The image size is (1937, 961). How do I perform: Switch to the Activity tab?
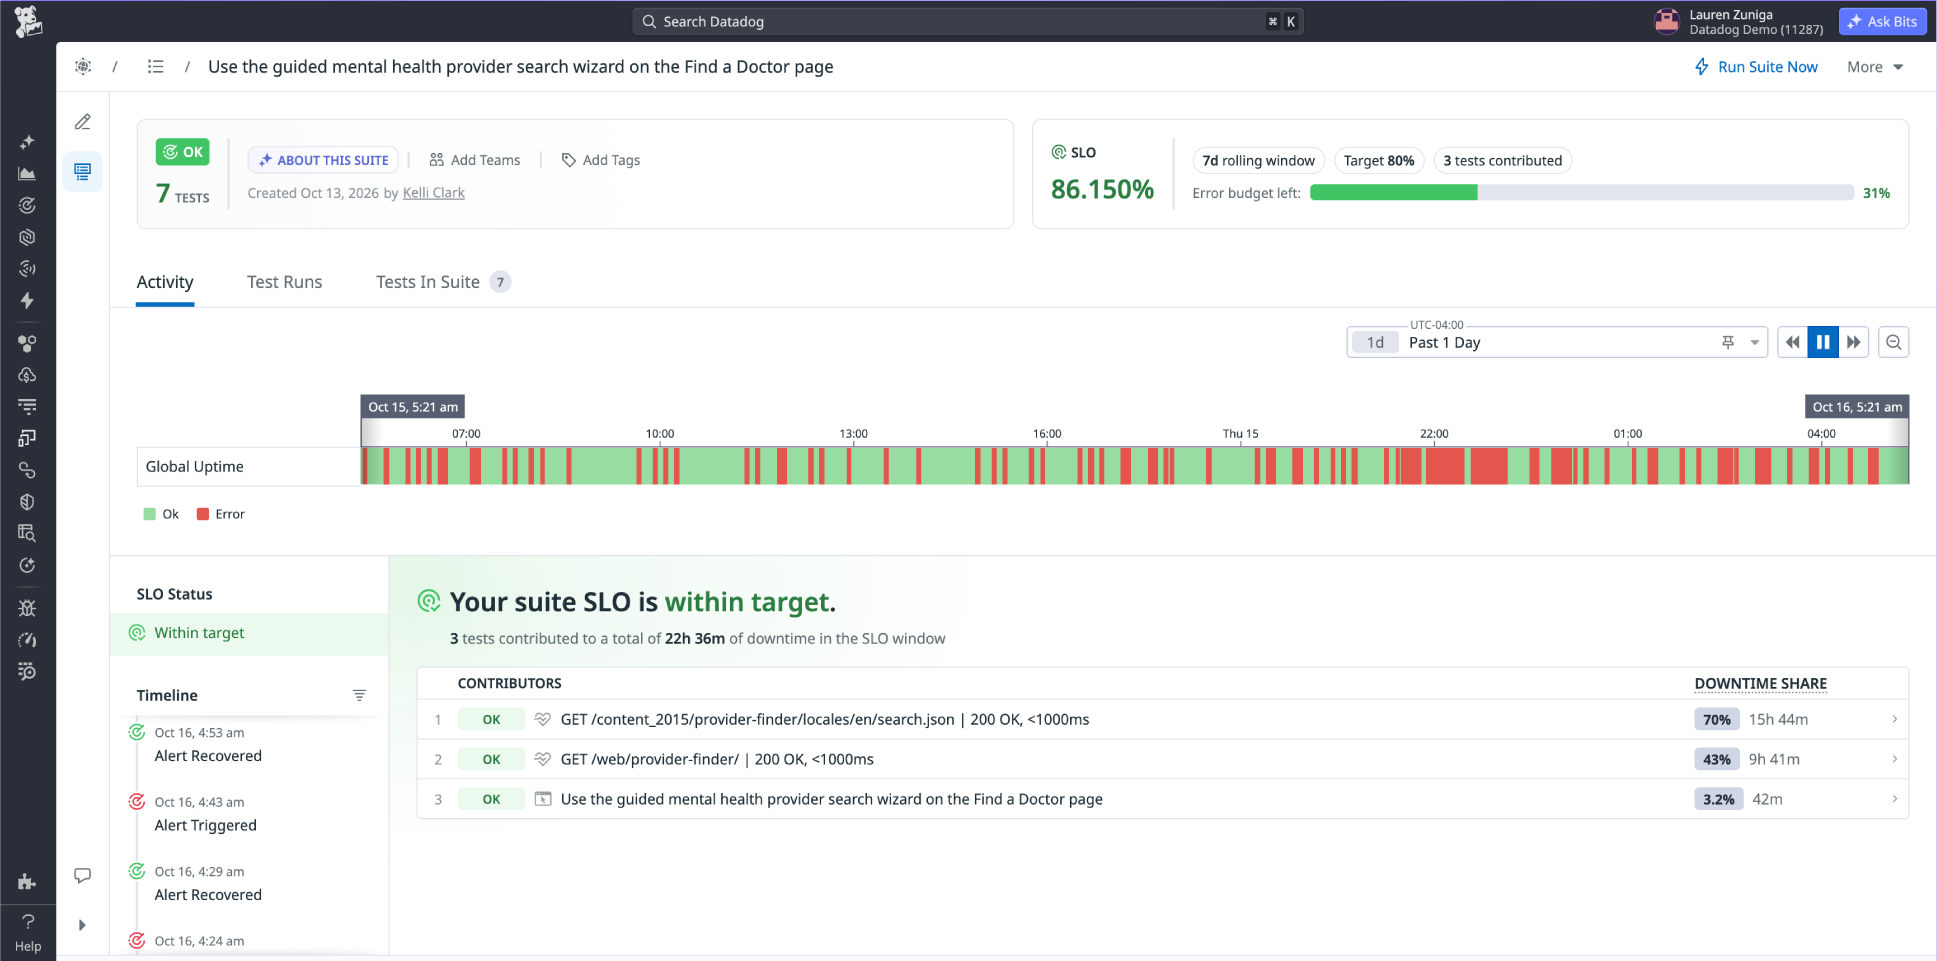[x=165, y=282]
